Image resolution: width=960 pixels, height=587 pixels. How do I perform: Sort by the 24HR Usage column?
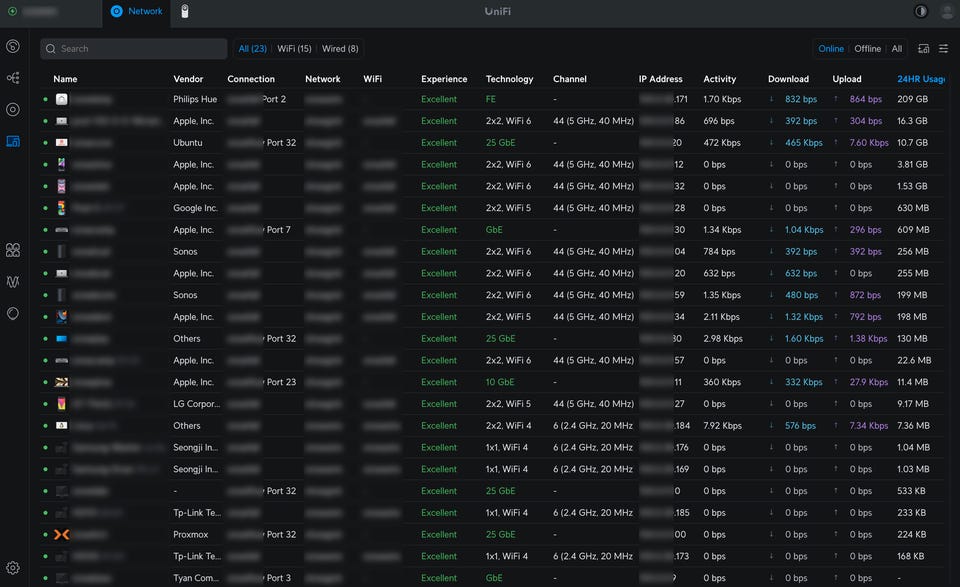click(920, 79)
